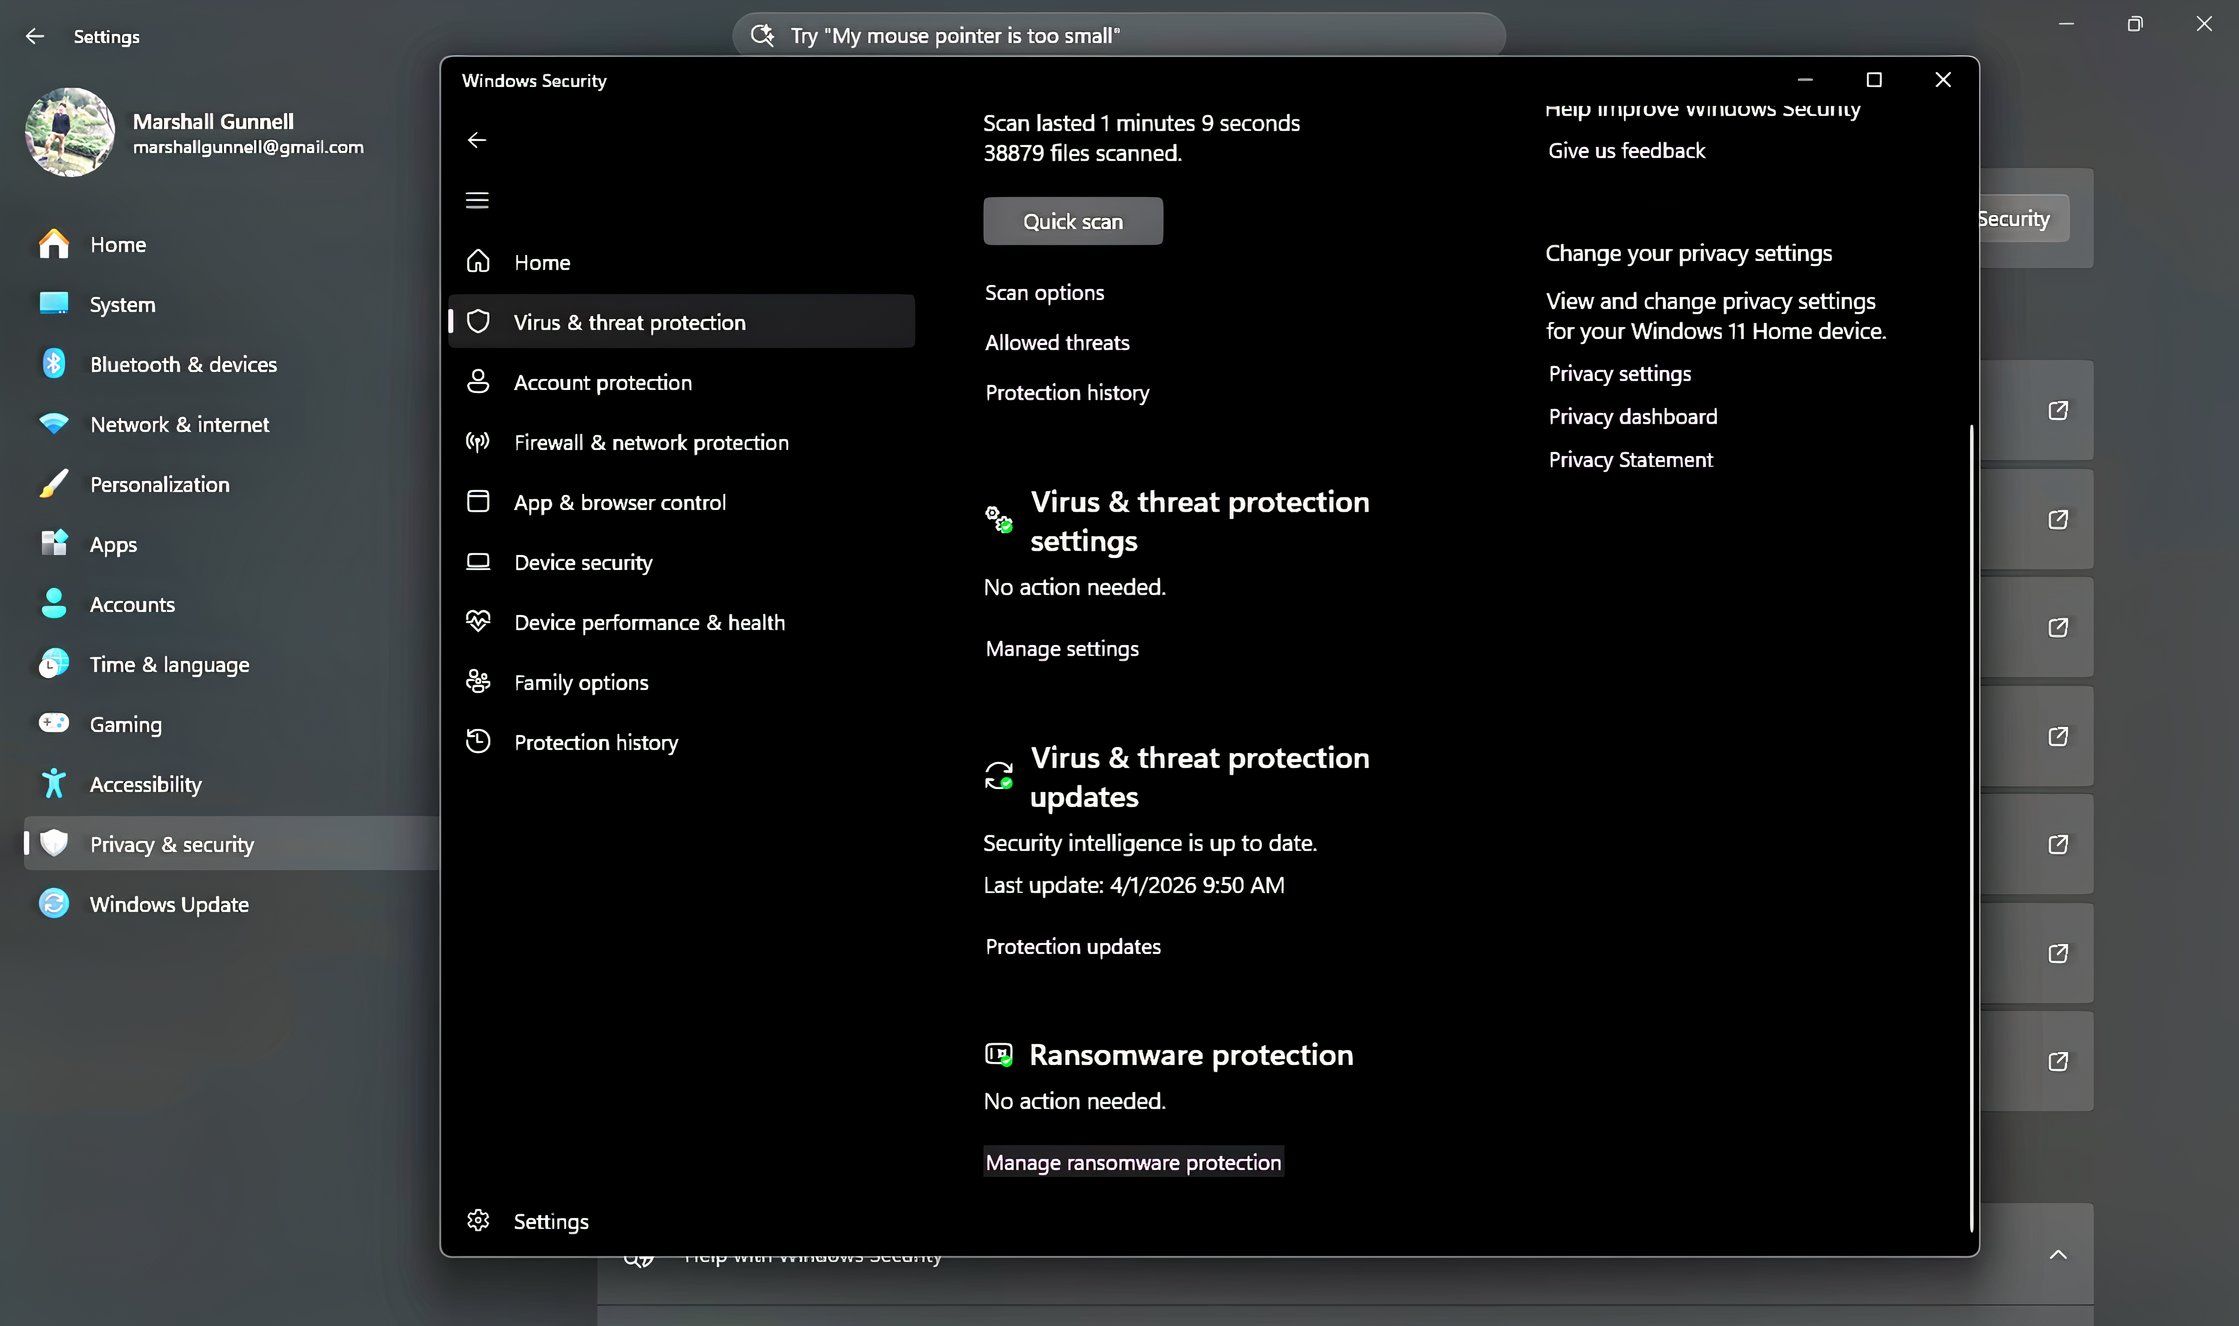Select Device performance & health label in sidebar
The height and width of the screenshot is (1326, 2239).
tap(650, 622)
